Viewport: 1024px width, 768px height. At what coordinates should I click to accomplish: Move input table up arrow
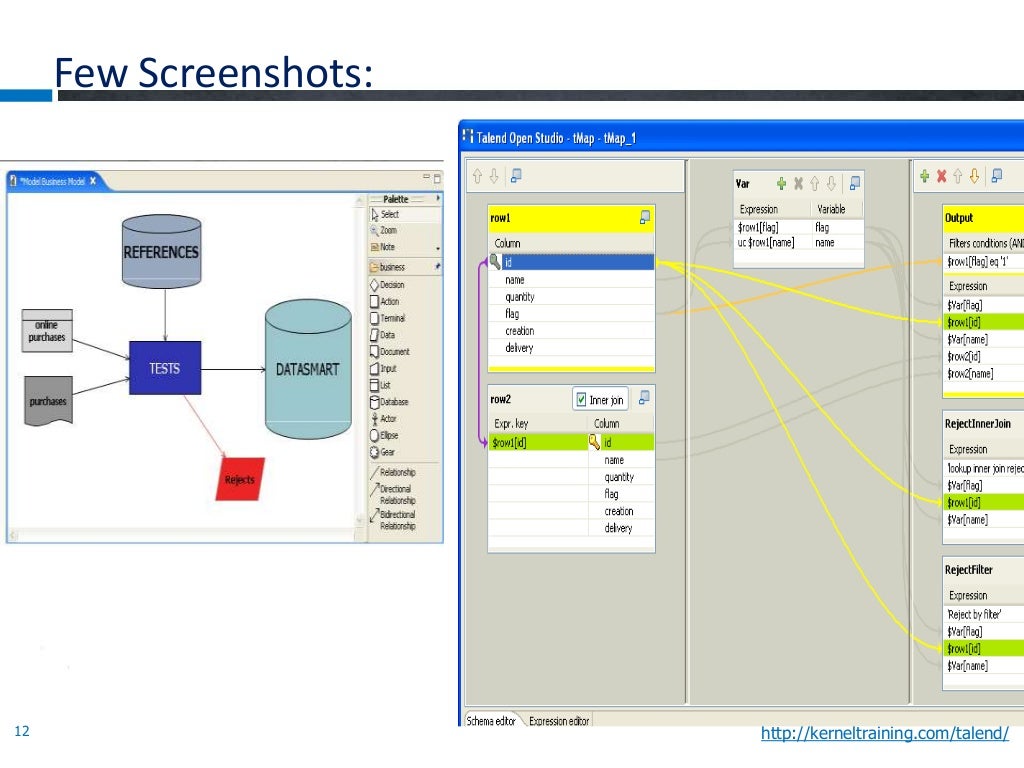click(x=477, y=176)
